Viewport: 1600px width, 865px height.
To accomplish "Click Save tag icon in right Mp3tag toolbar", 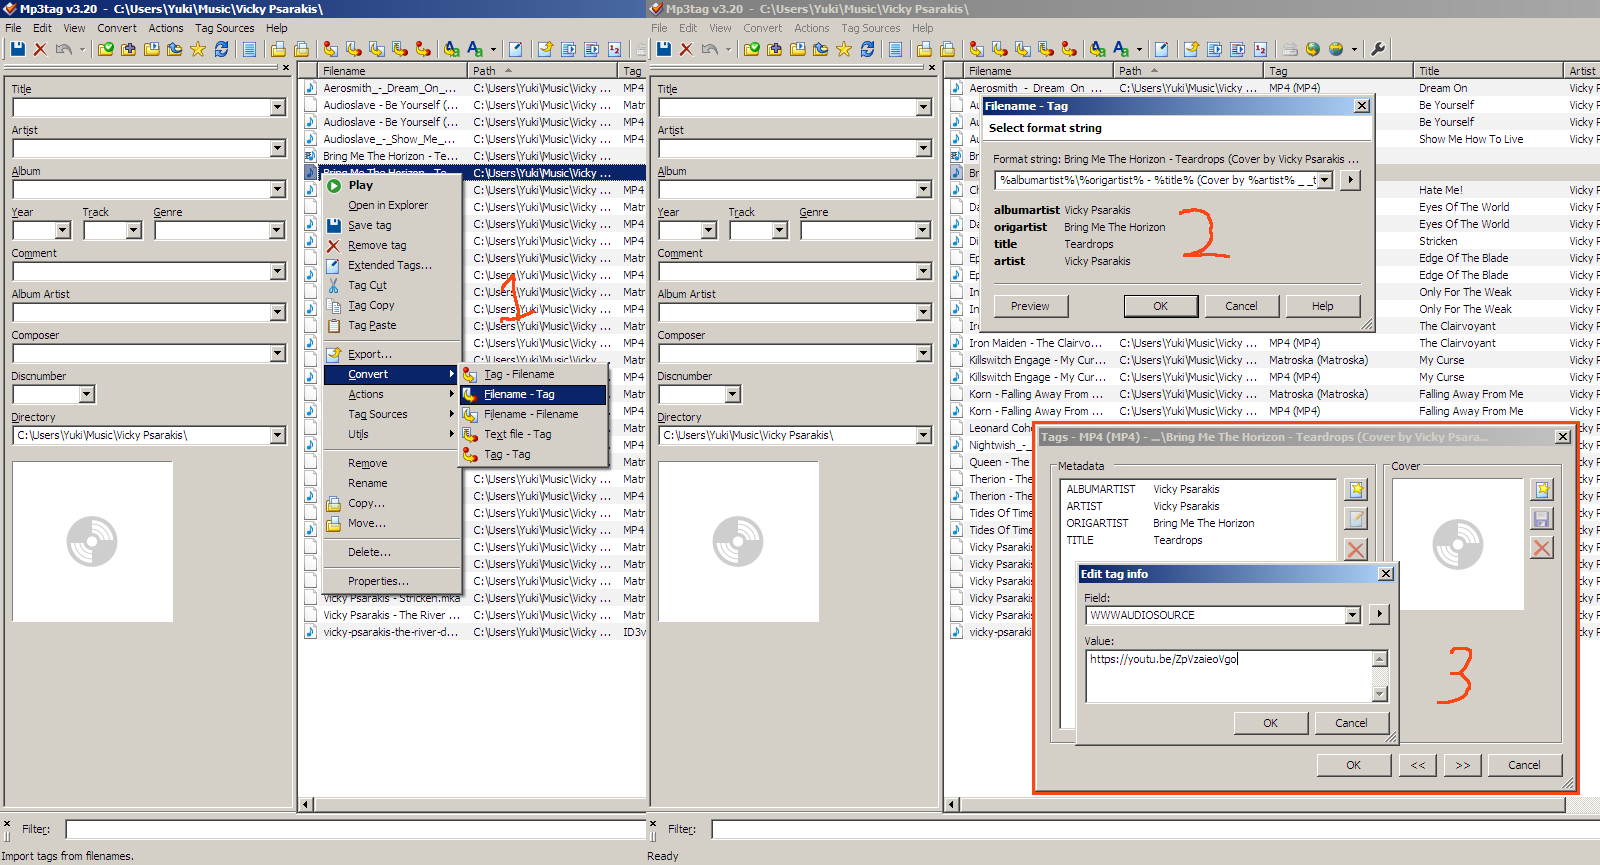I will coord(663,49).
